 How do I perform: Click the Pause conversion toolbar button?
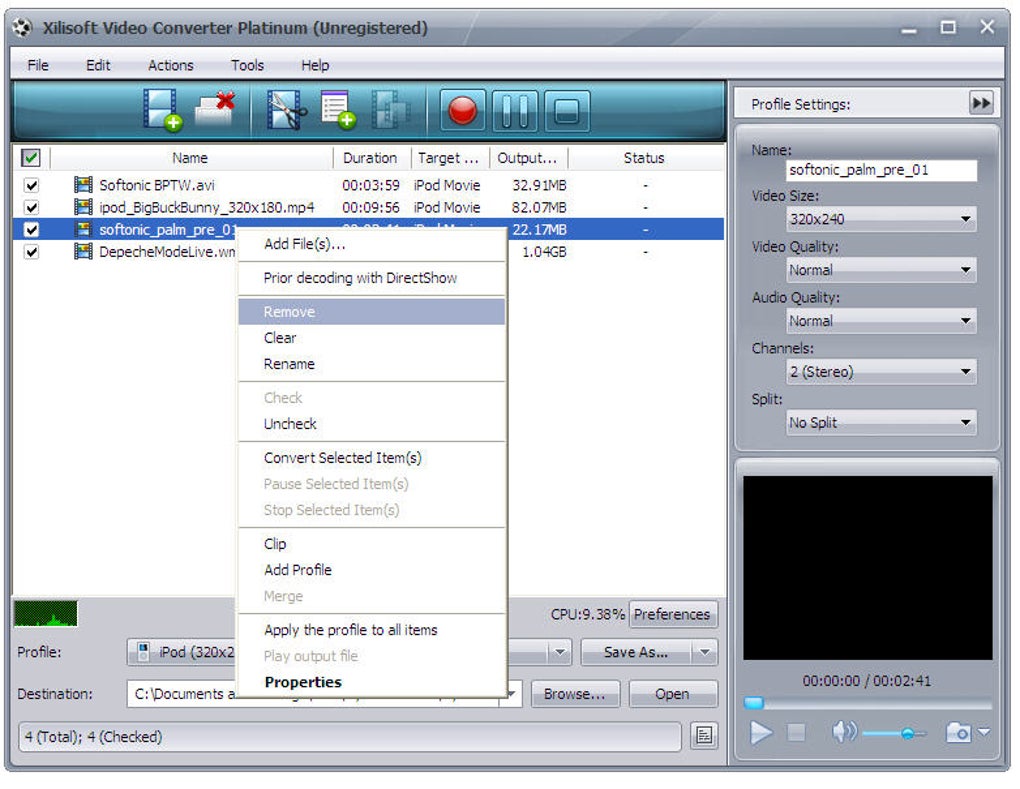pos(515,111)
